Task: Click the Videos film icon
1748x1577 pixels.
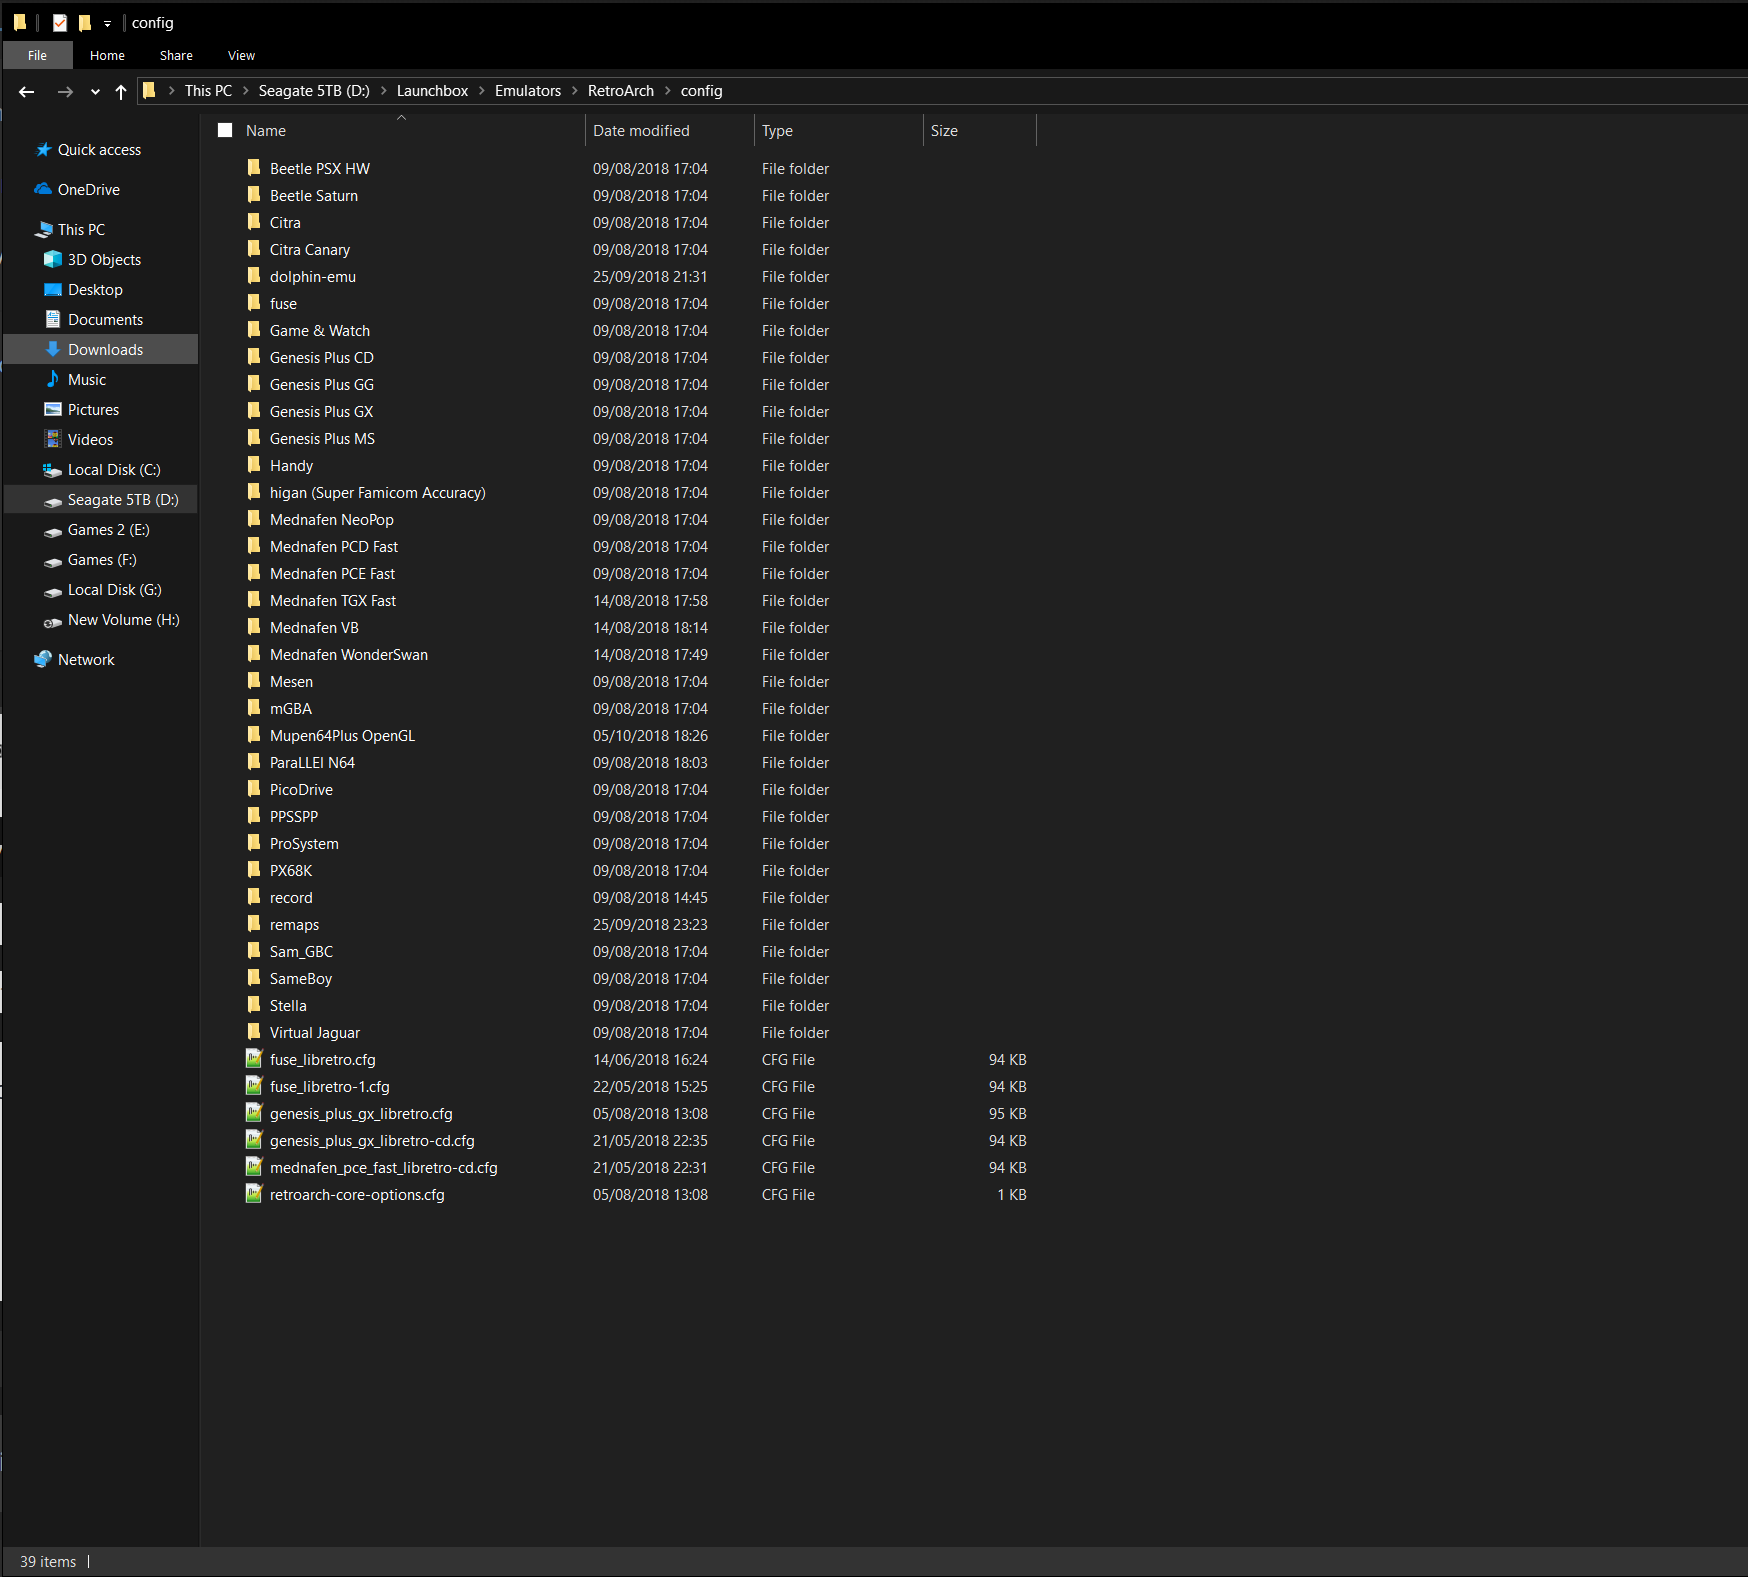Action: (x=53, y=439)
